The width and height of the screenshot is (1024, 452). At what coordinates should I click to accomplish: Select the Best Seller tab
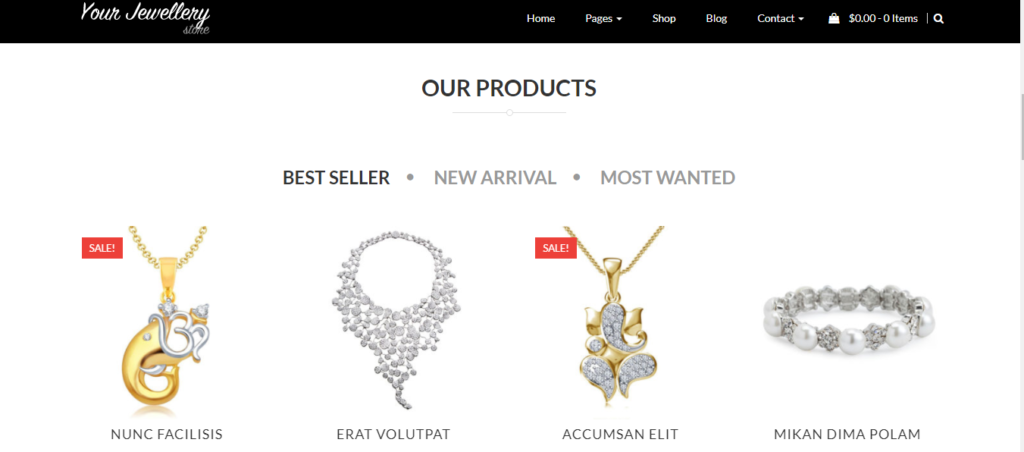pos(336,178)
